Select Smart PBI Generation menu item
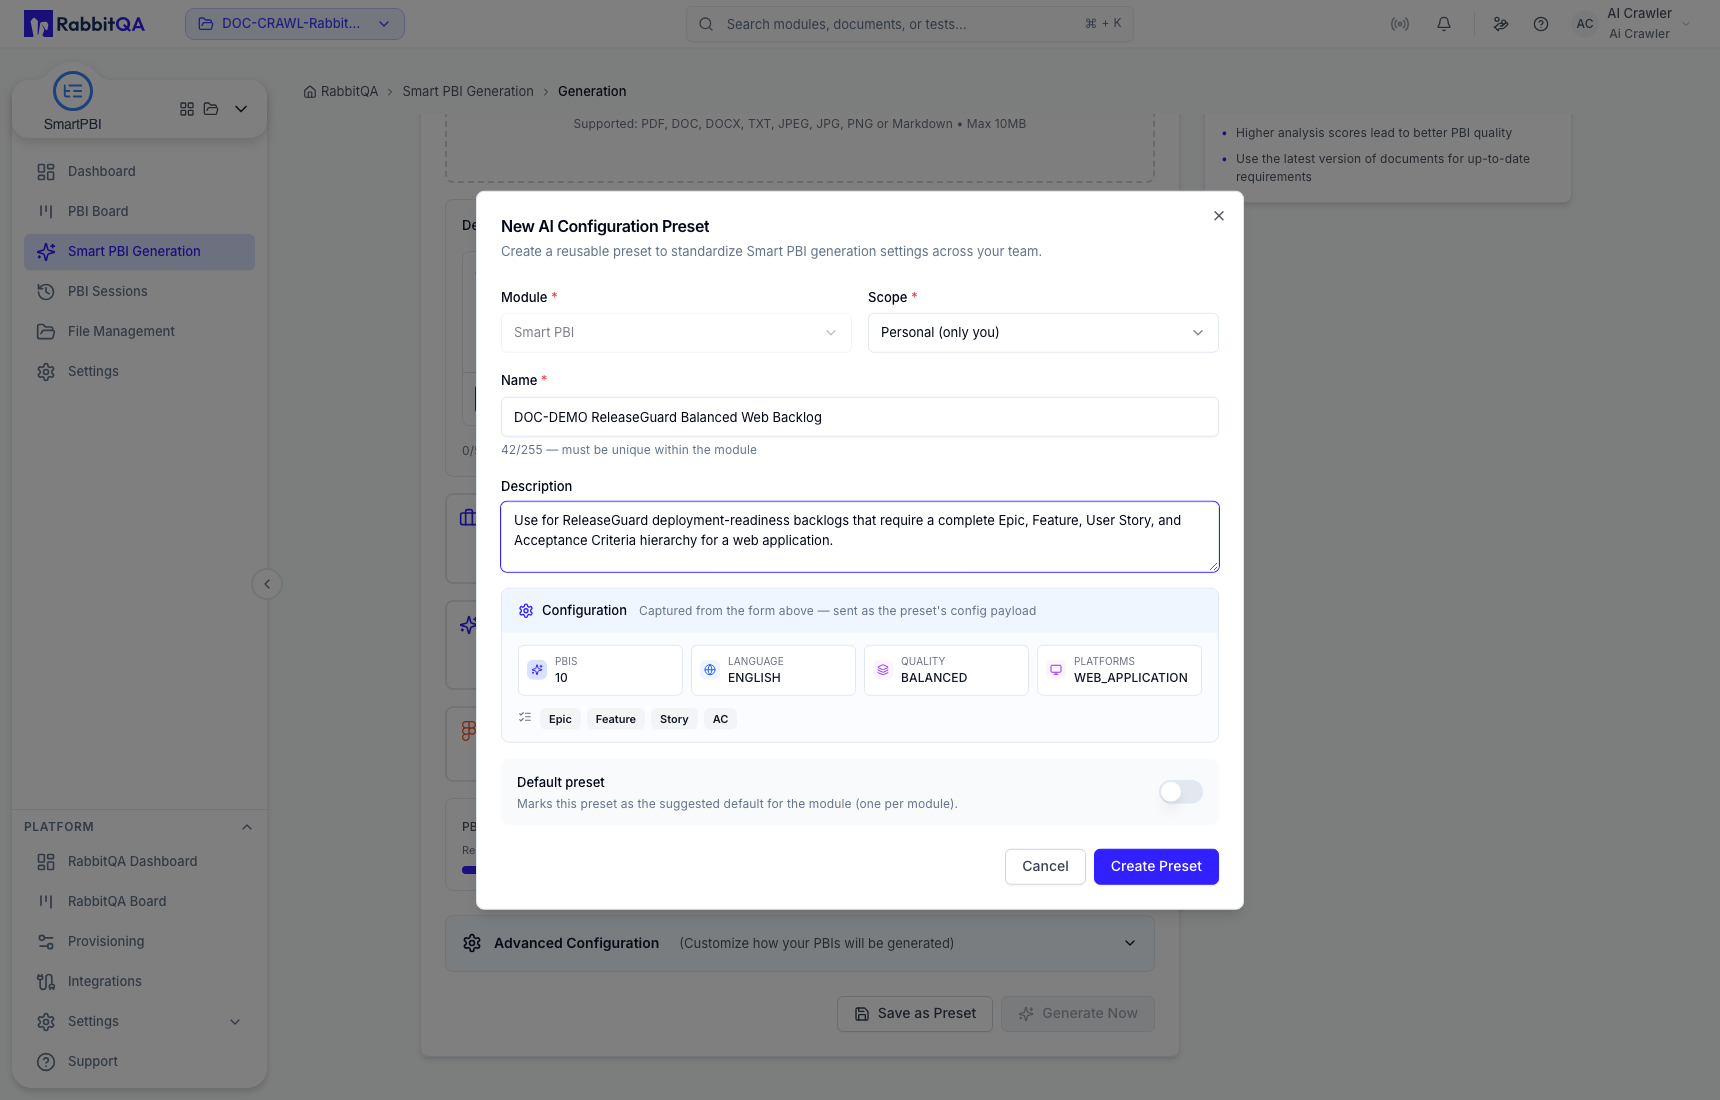The image size is (1720, 1100). point(139,252)
